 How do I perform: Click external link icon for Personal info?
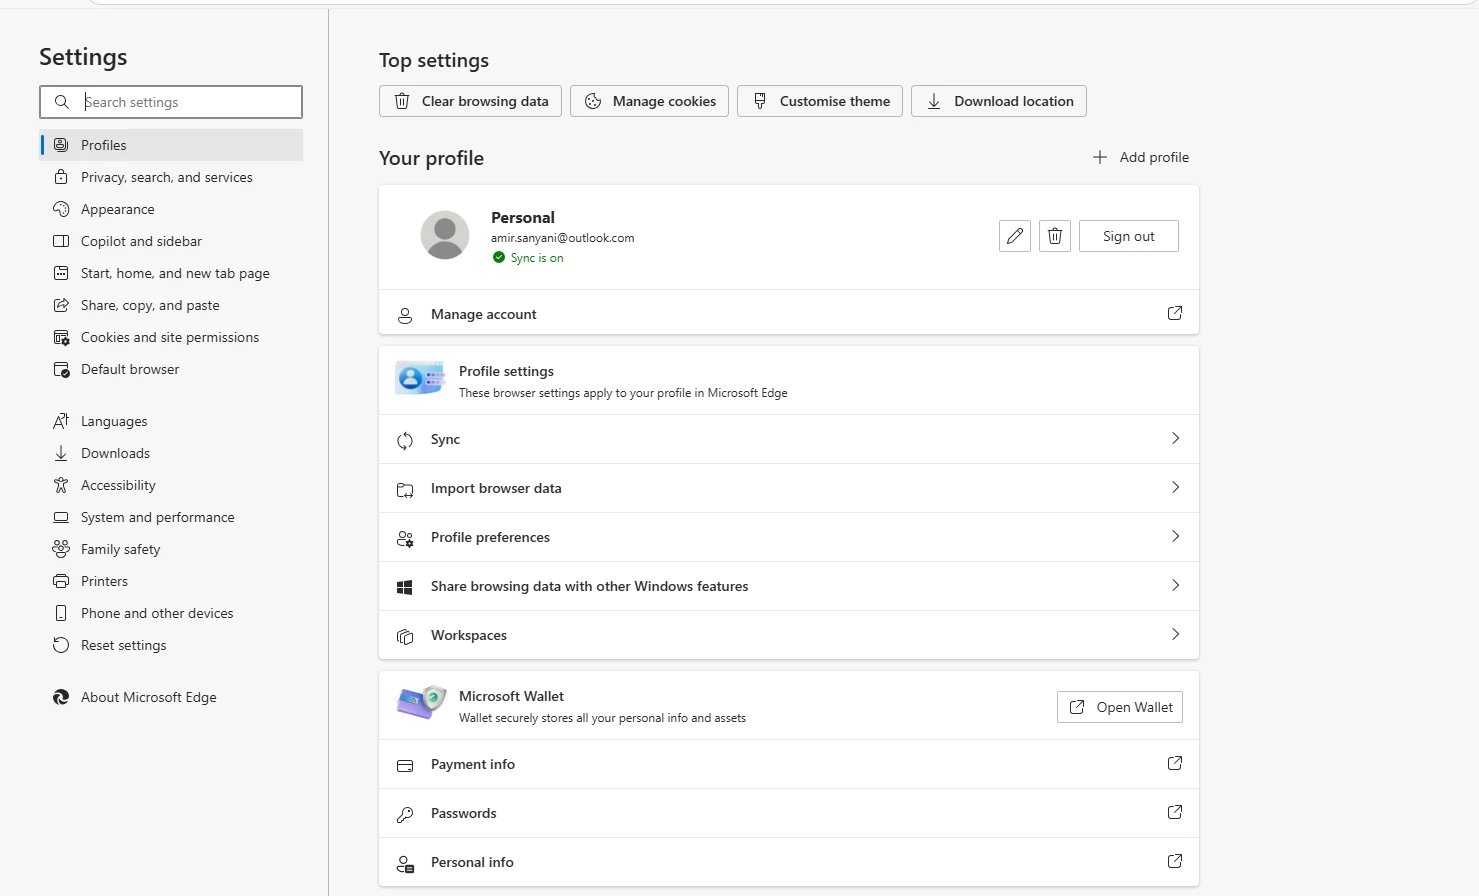(1175, 861)
